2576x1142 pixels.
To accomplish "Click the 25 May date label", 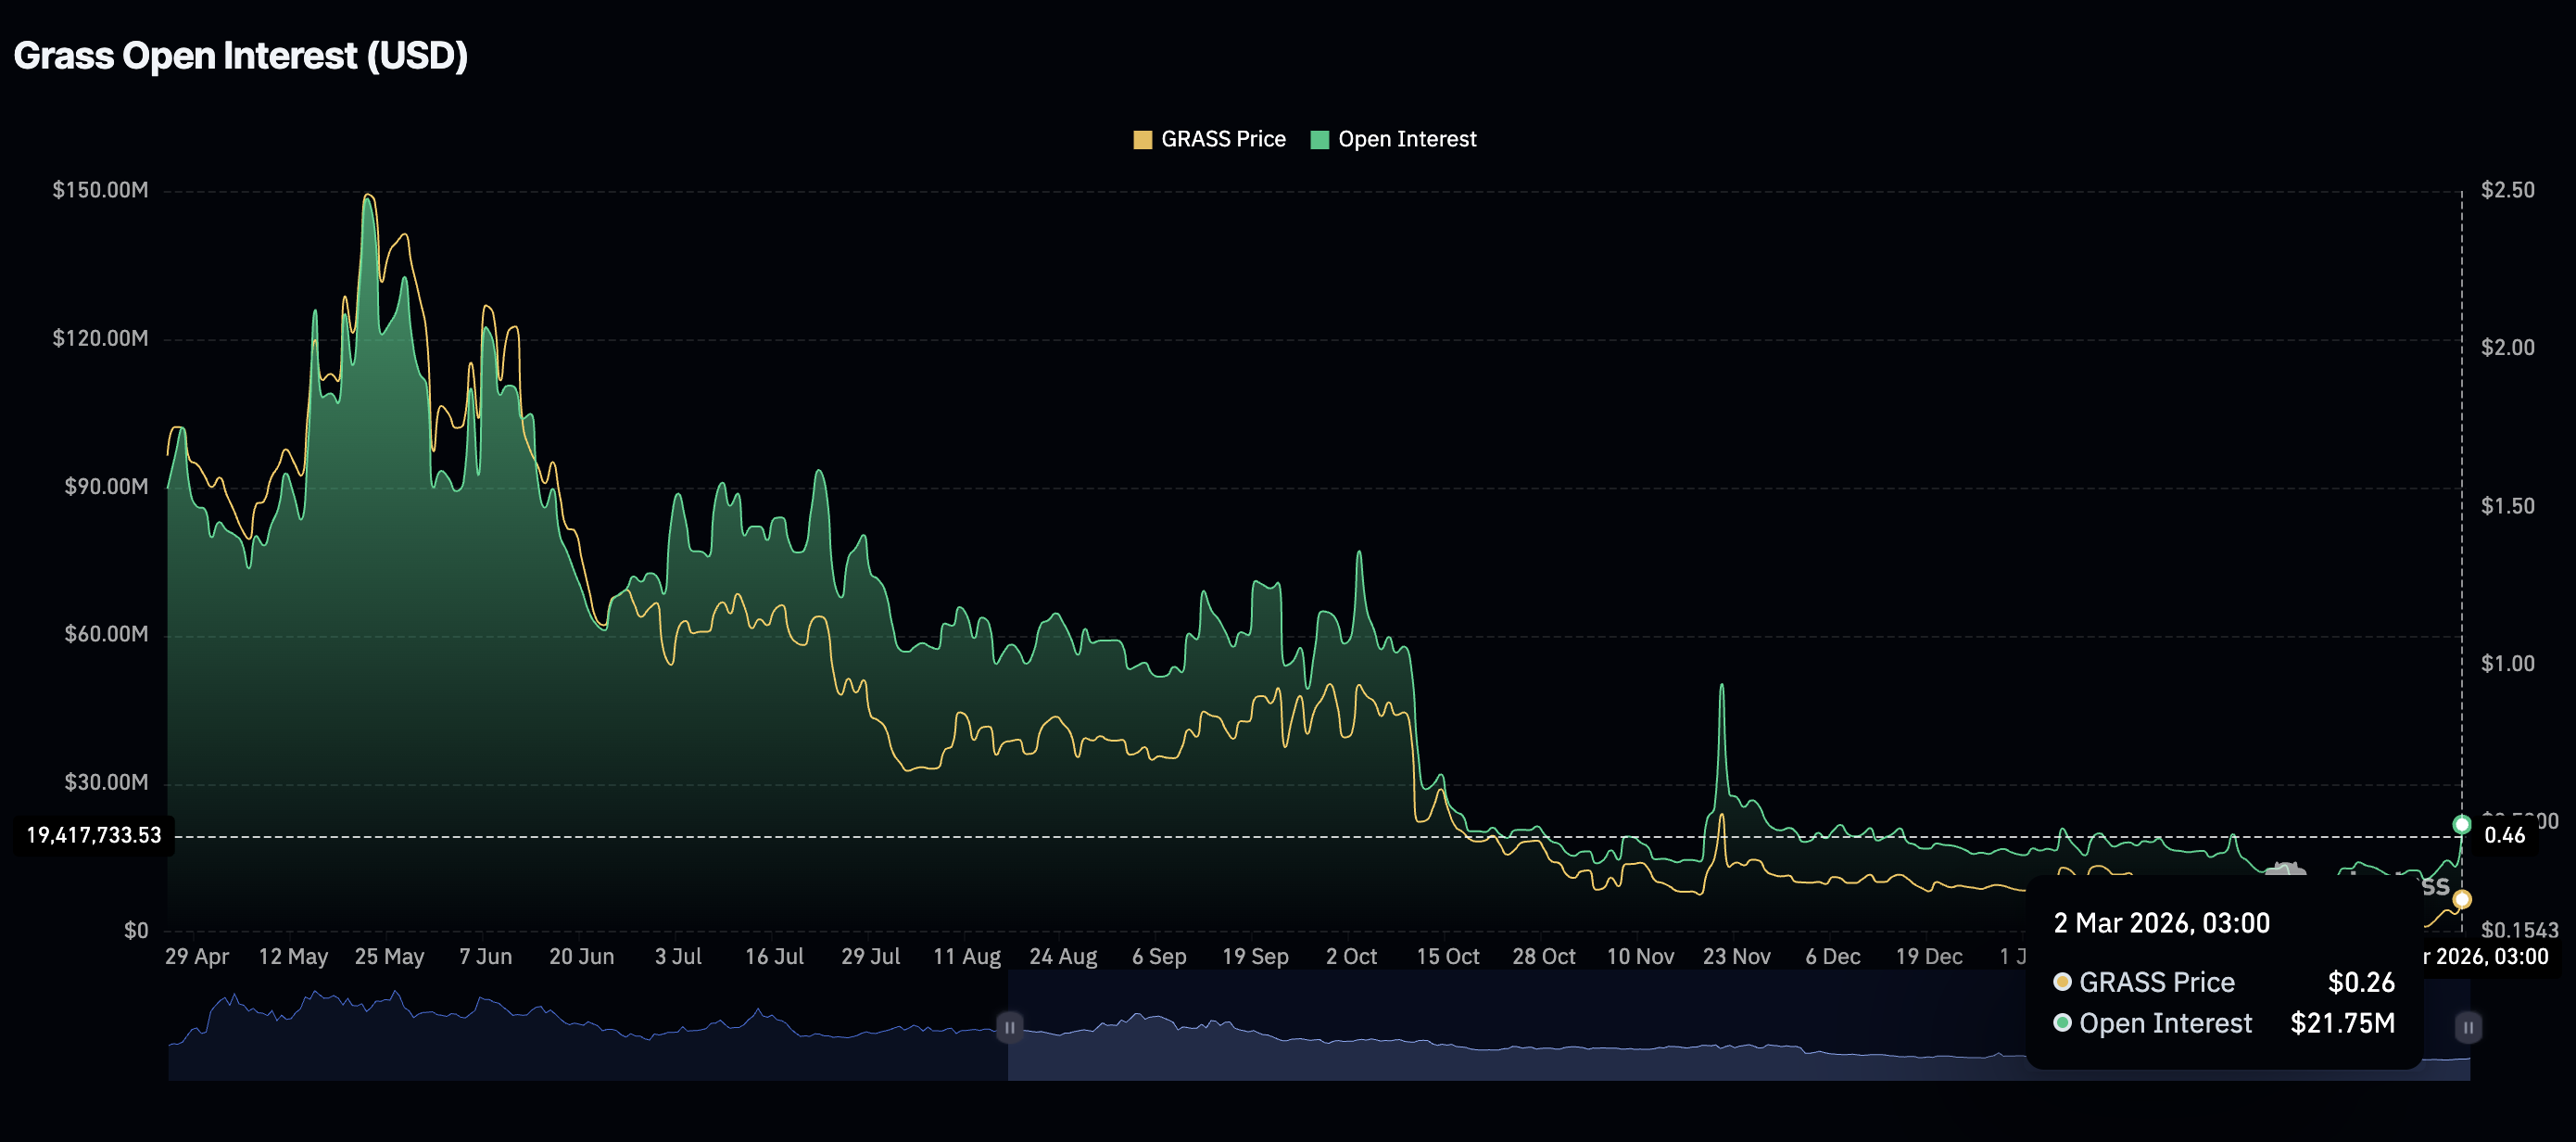I will click(x=389, y=957).
